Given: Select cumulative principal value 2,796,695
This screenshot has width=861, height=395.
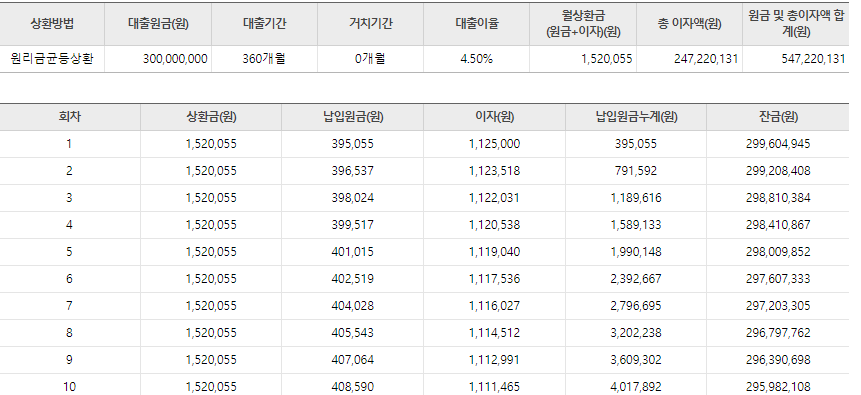Looking at the screenshot, I should point(636,305).
